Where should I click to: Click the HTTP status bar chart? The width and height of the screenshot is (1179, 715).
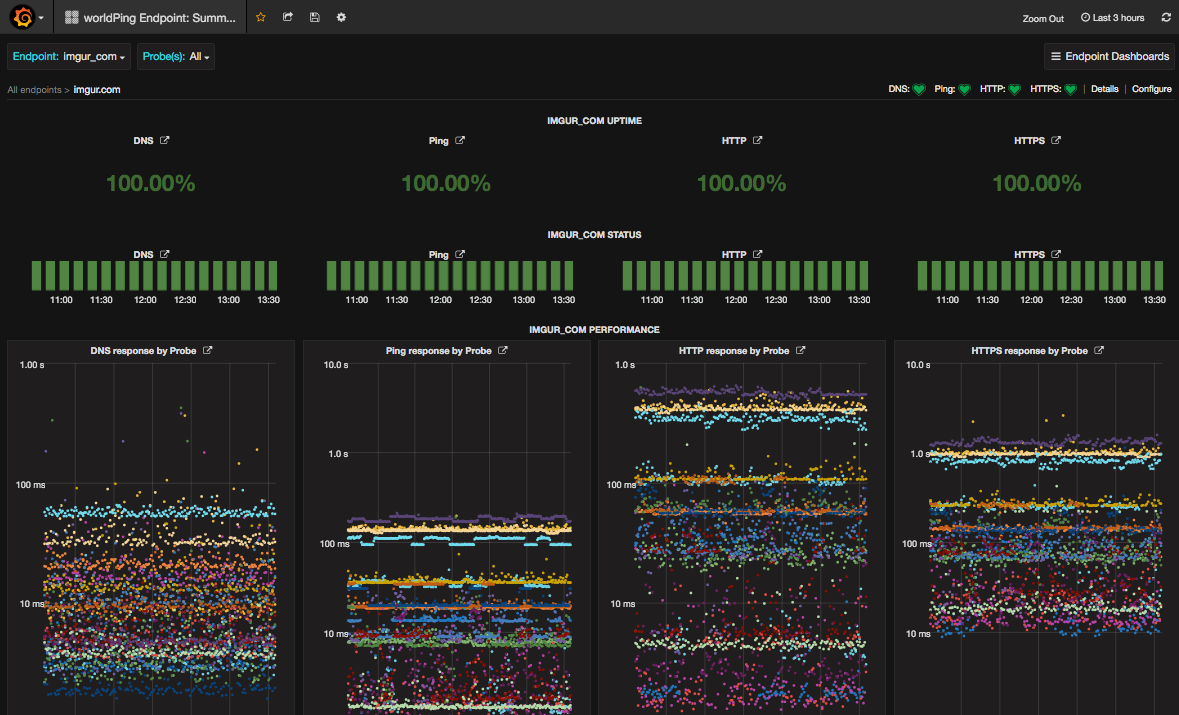(745, 276)
